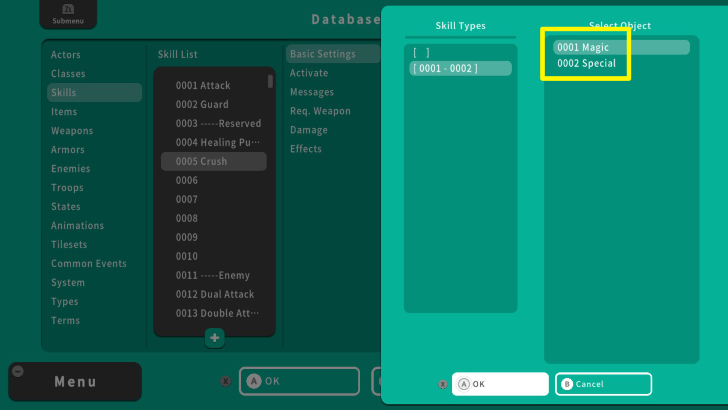The image size is (728, 410).
Task: Click the minus icon on Menu button
Action: [18, 371]
